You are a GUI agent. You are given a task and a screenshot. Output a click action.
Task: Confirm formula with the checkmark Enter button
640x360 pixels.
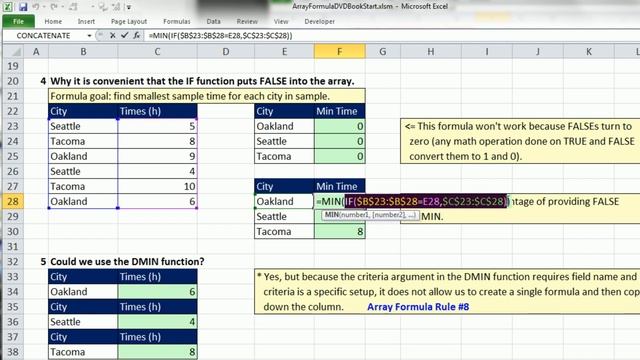[124, 36]
